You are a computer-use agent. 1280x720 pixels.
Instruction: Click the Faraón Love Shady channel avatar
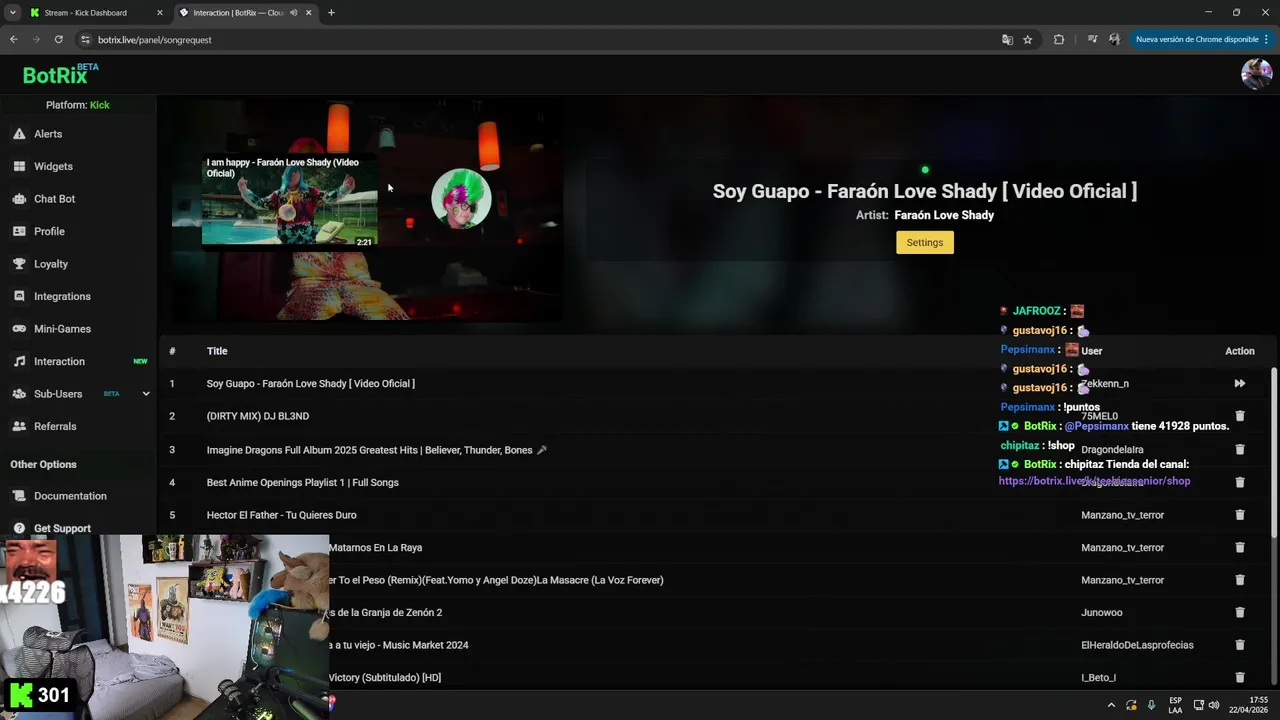point(461,199)
